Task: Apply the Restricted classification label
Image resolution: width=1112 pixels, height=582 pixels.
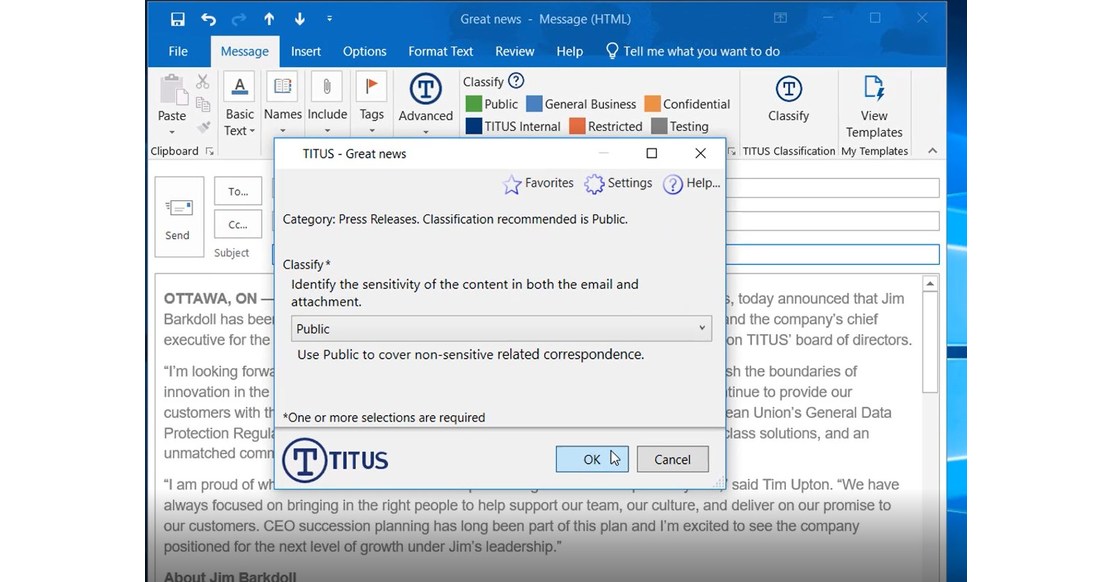Action: click(x=607, y=126)
